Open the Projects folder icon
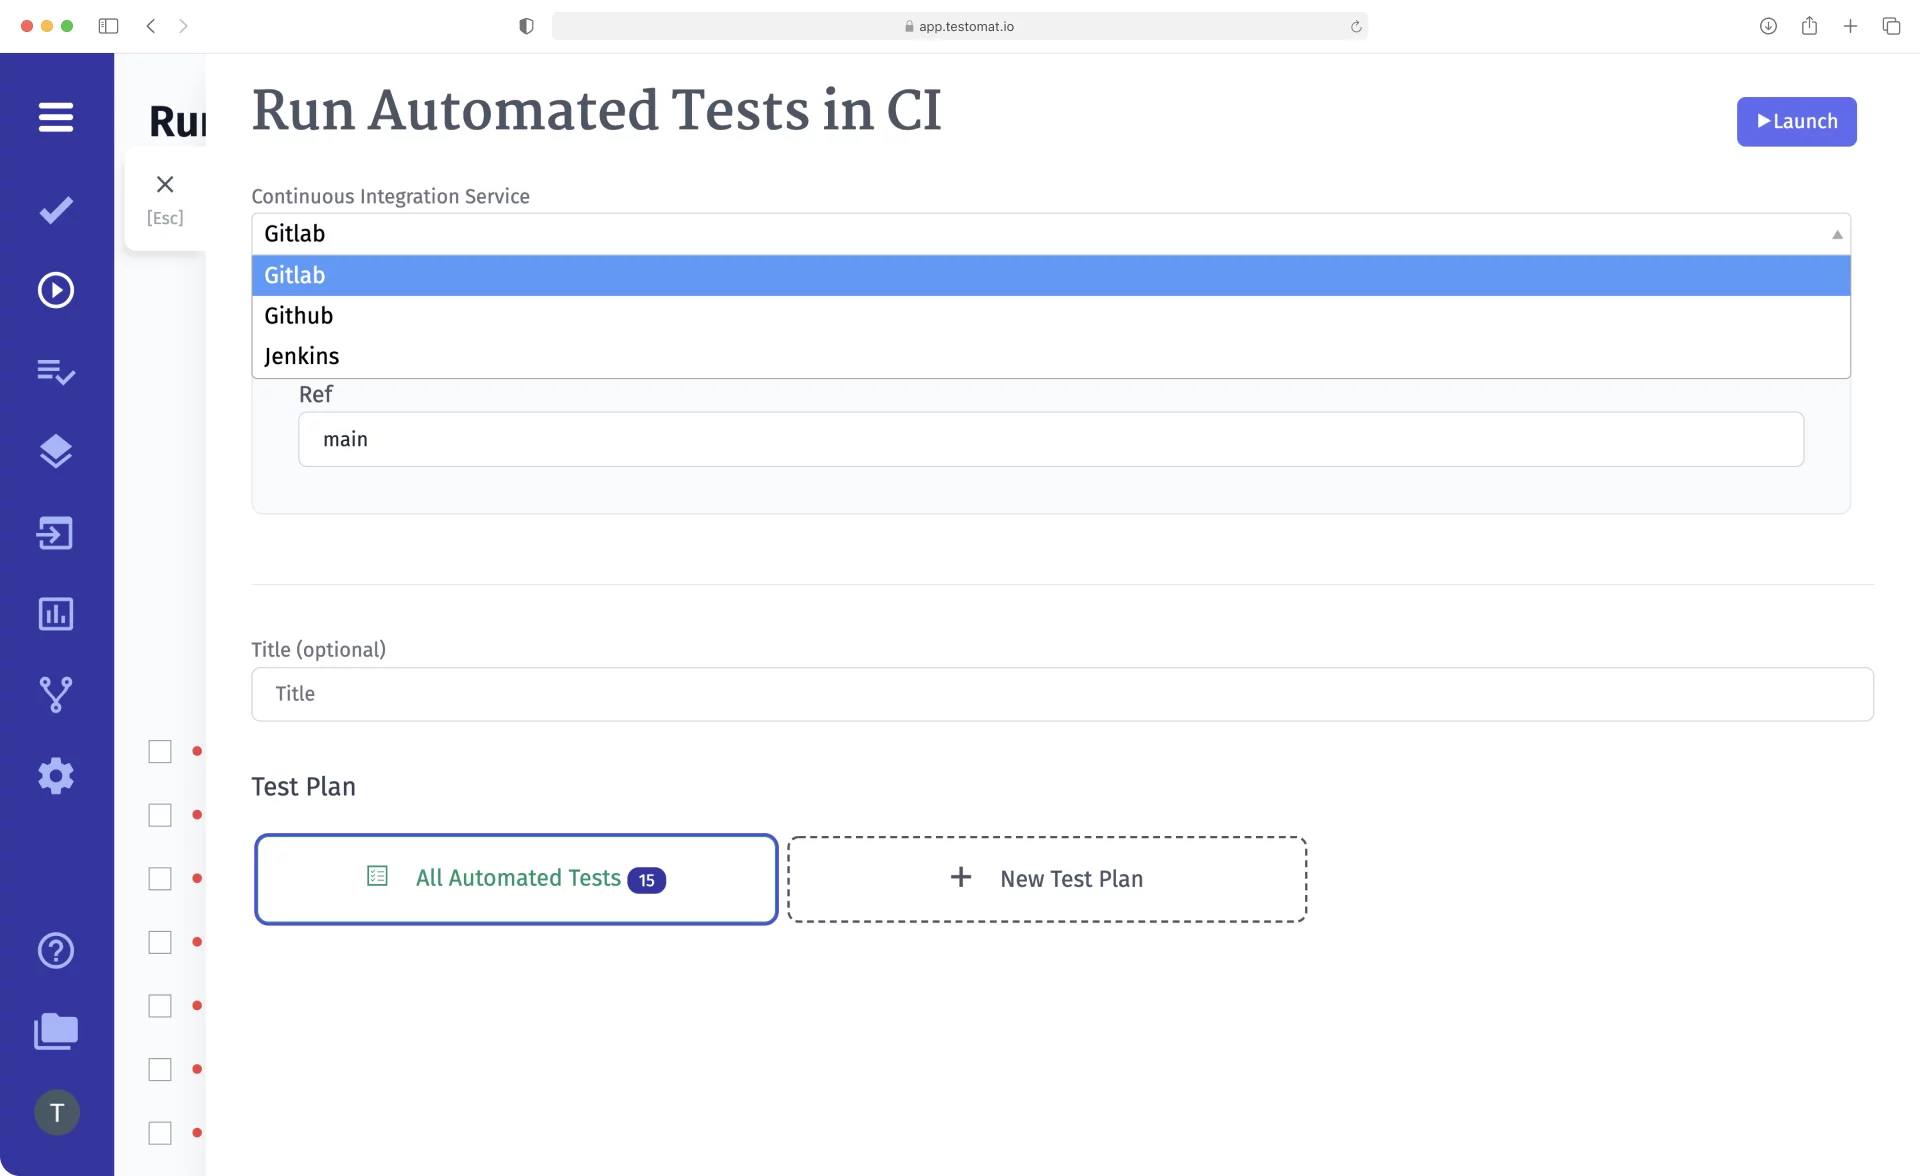Viewport: 1920px width, 1176px height. pos(56,1031)
